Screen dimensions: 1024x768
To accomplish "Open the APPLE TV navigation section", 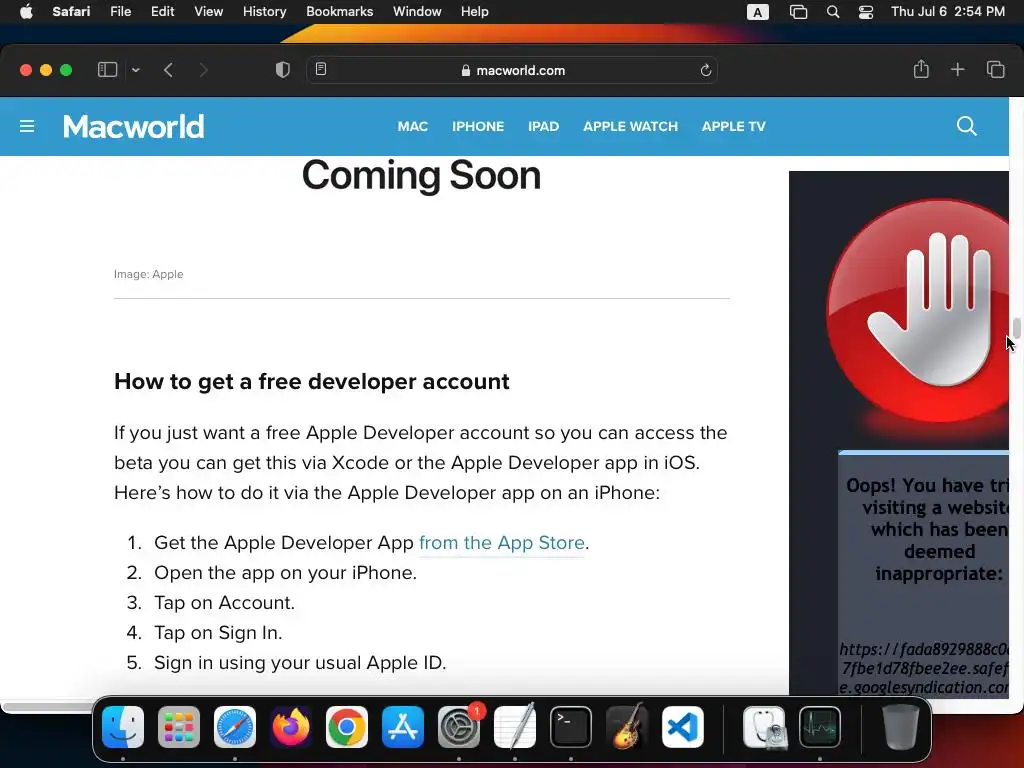I will coord(733,126).
